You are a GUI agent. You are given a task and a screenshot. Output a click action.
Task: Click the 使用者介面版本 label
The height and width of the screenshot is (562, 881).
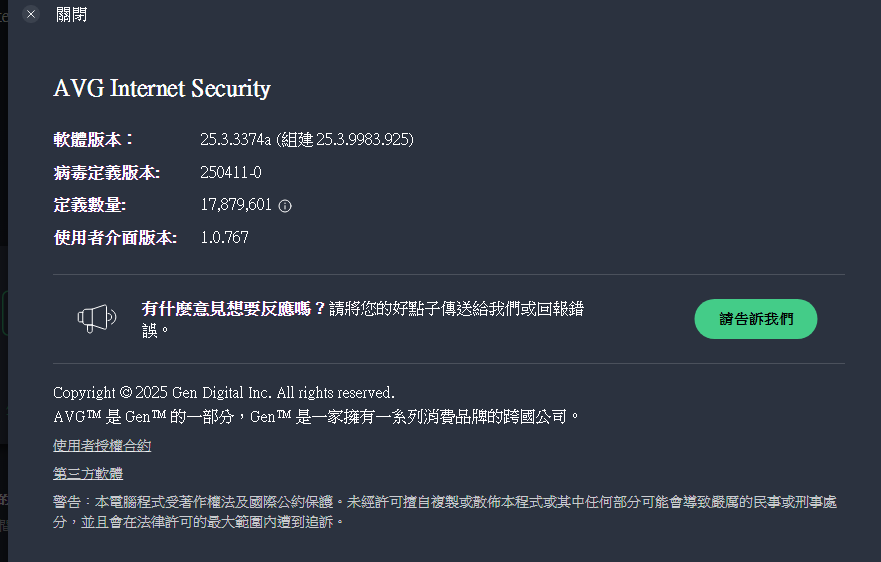pyautogui.click(x=115, y=237)
